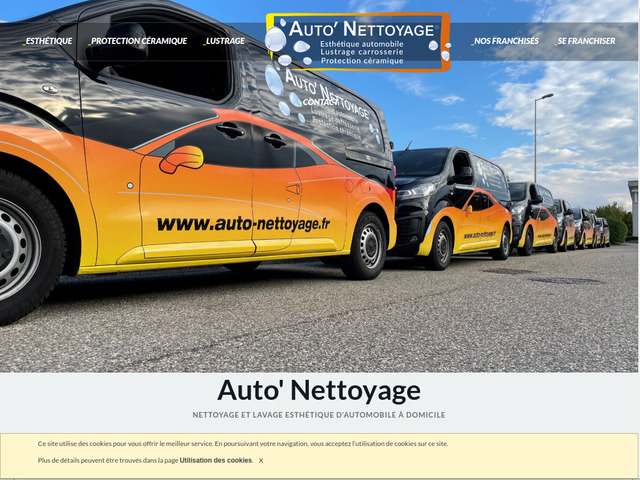Click the Auto' Nettoyage logo banner
Viewport: 640px width, 480px height.
[358, 41]
